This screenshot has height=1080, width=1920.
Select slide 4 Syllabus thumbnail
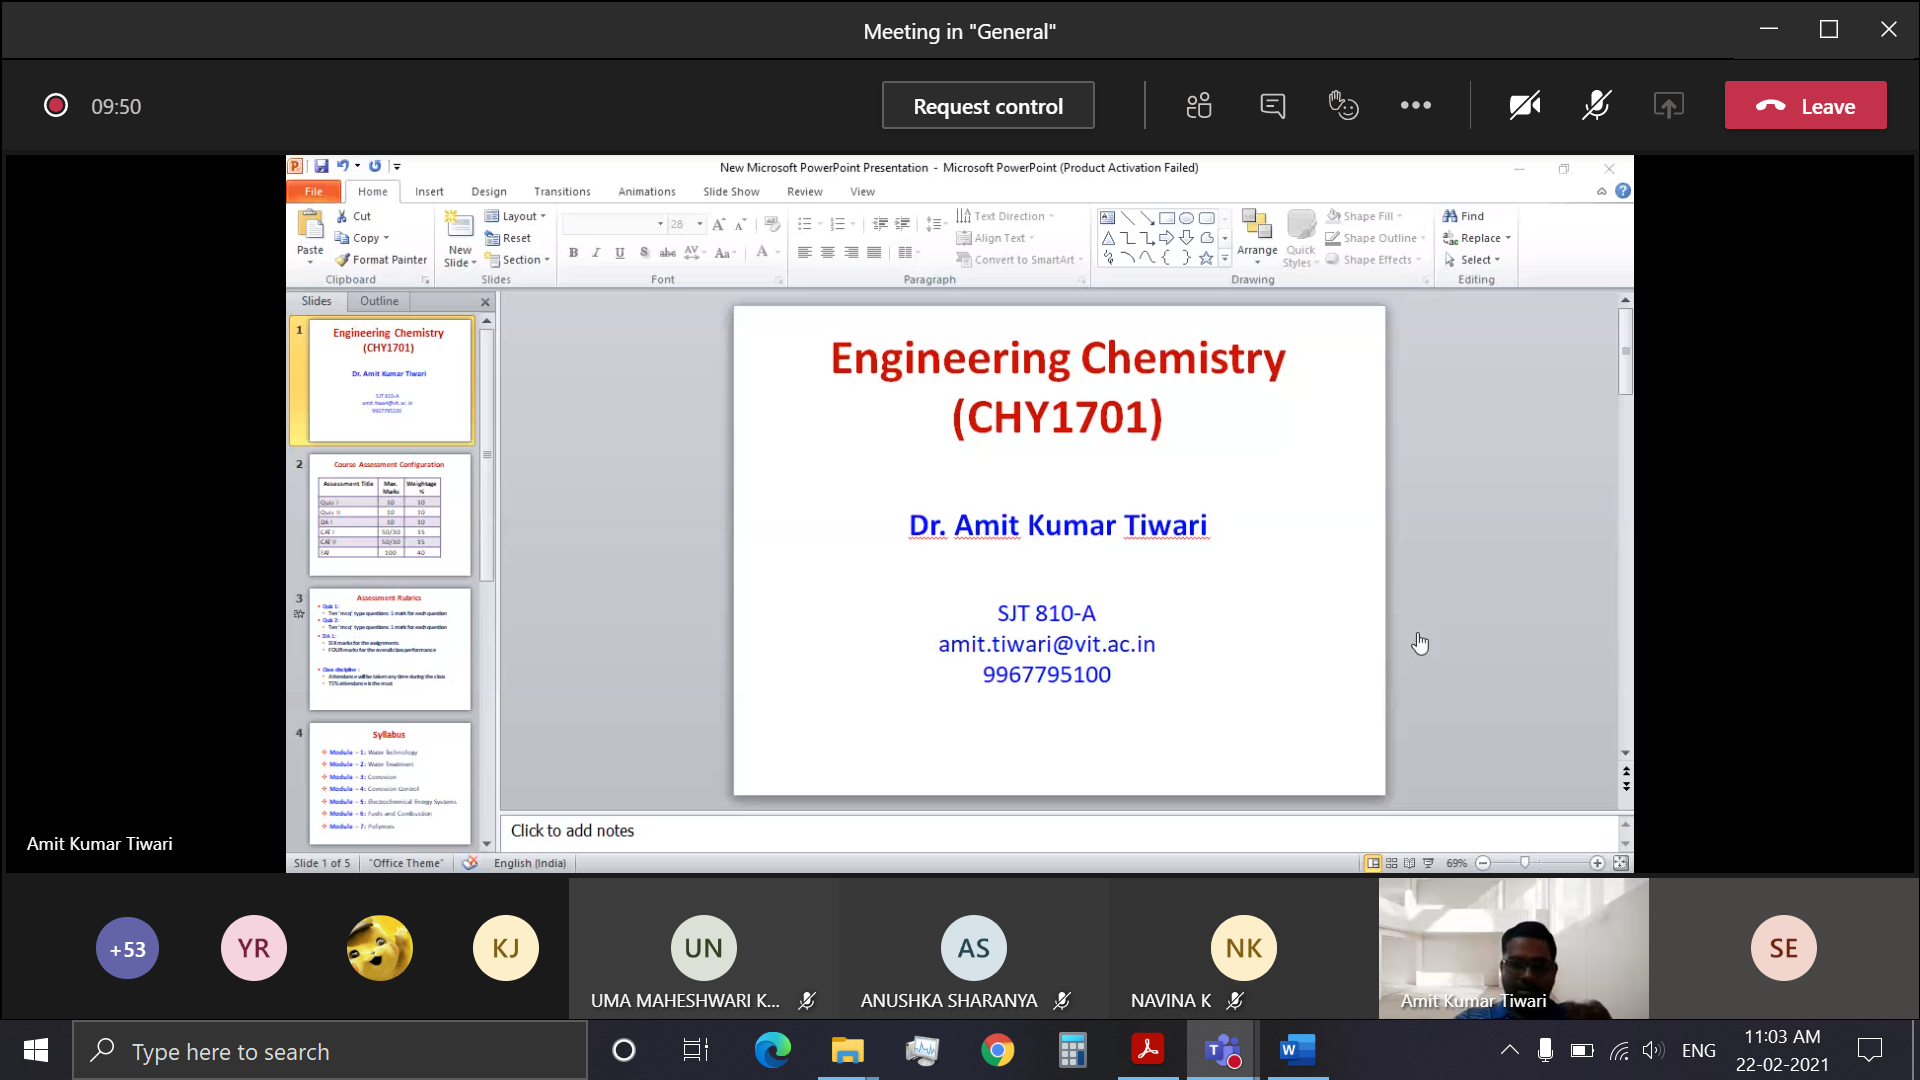tap(389, 783)
